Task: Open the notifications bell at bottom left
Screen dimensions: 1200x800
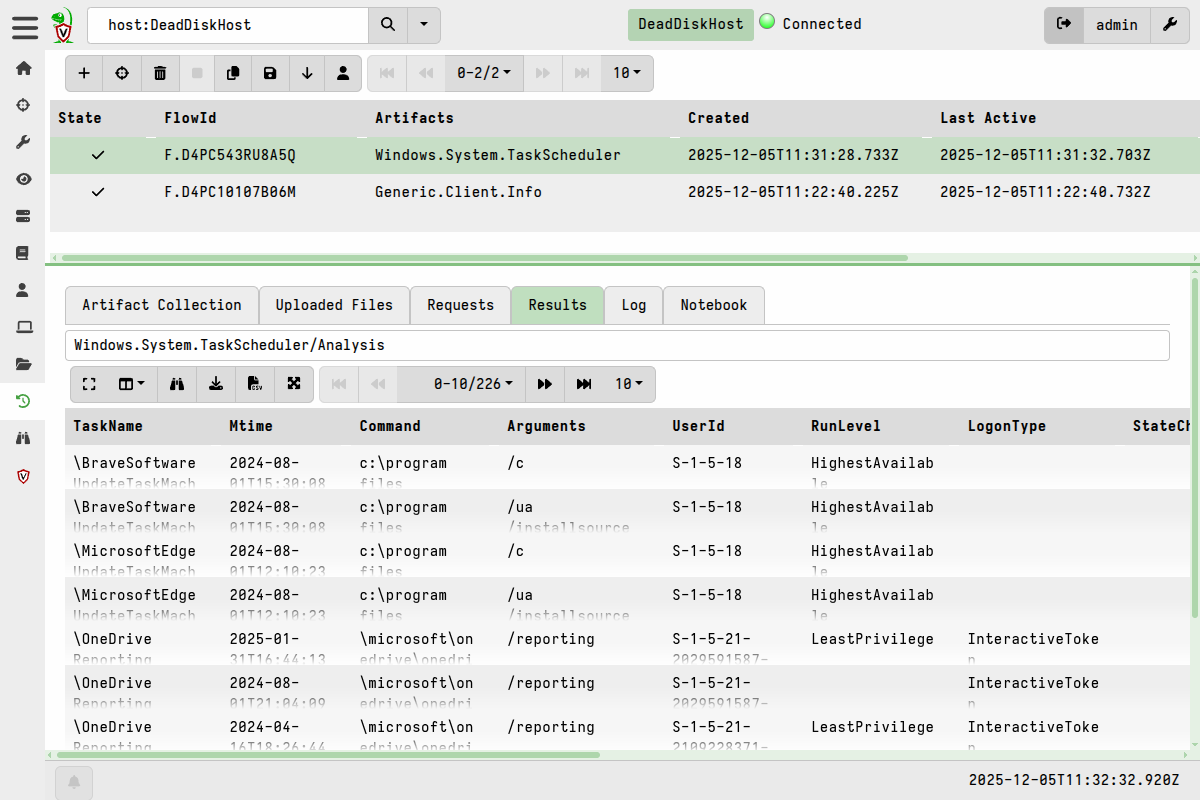Action: click(x=74, y=782)
